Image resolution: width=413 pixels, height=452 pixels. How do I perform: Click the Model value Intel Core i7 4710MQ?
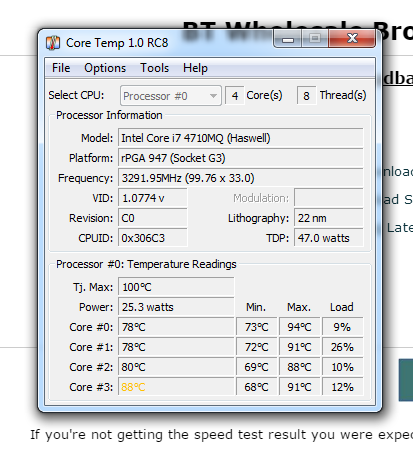241,138
